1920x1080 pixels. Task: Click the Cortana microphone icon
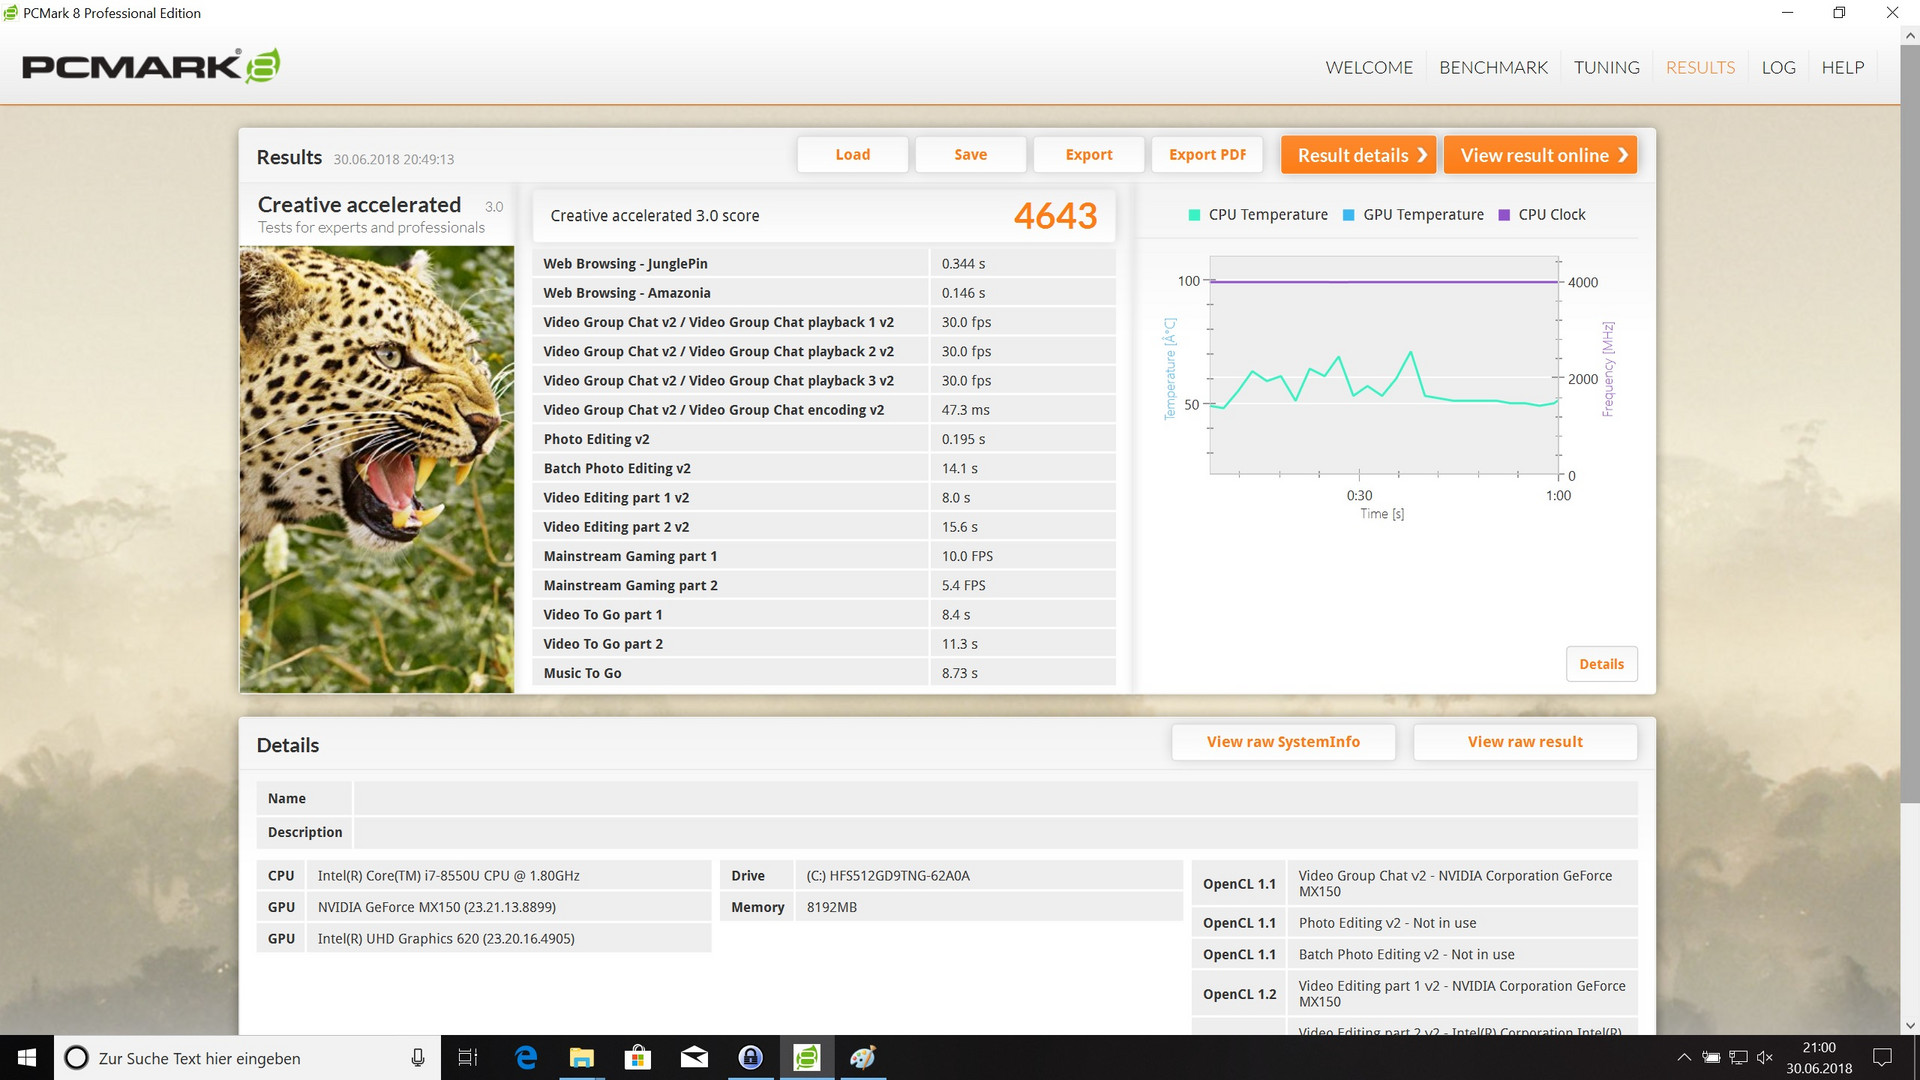click(418, 1057)
